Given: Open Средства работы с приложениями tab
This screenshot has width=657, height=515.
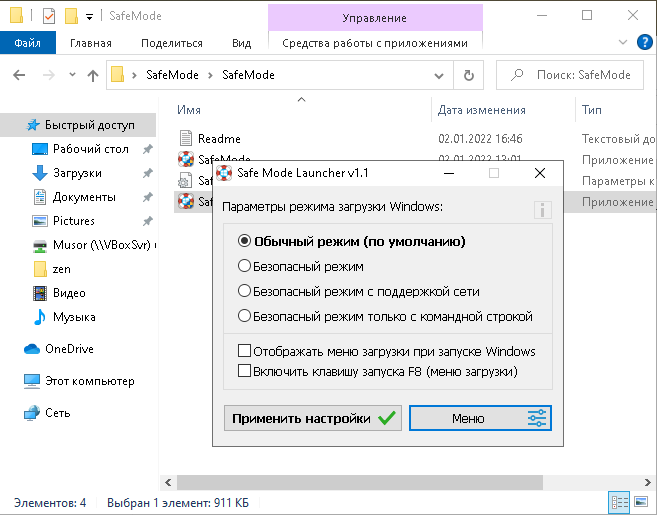Looking at the screenshot, I should pos(375,43).
